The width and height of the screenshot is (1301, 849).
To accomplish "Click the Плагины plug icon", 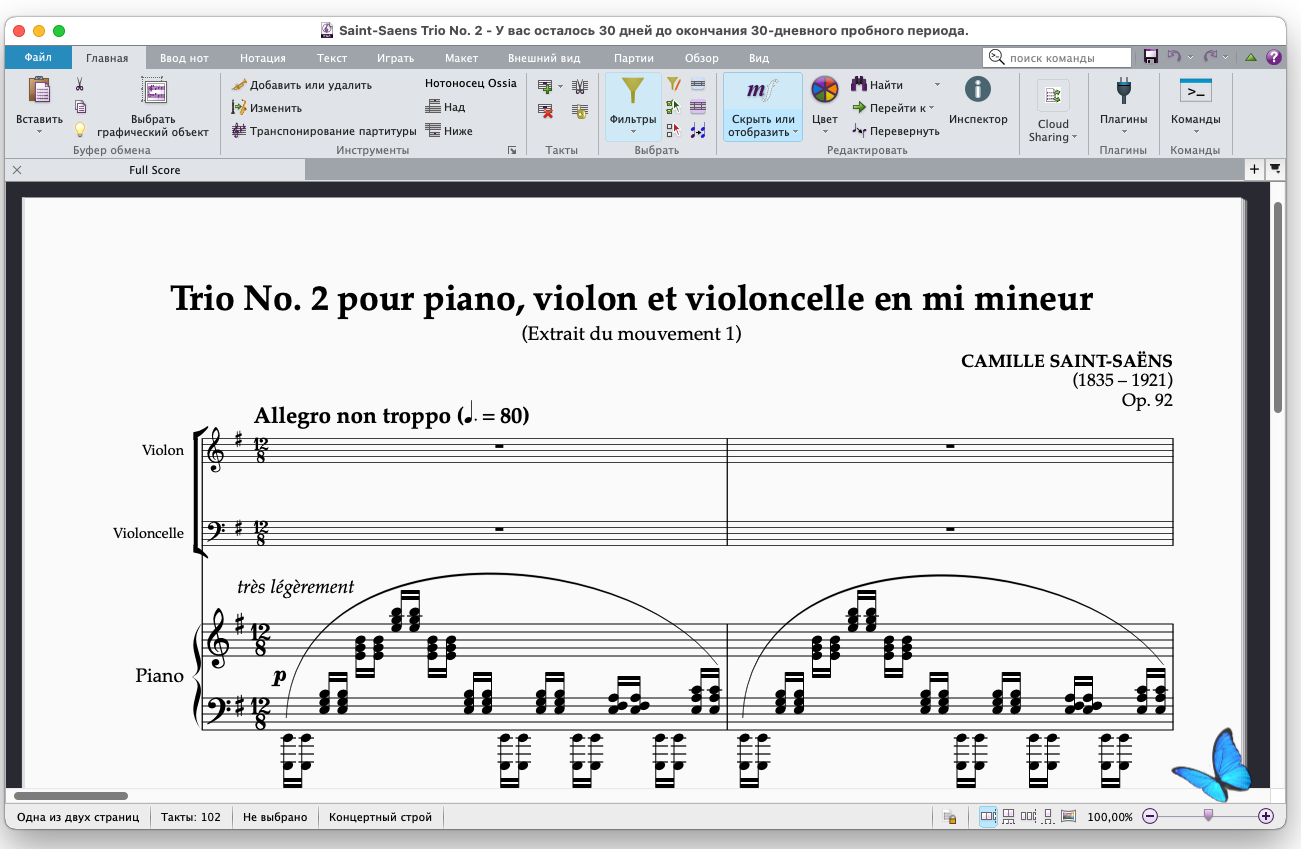I will point(1123,91).
